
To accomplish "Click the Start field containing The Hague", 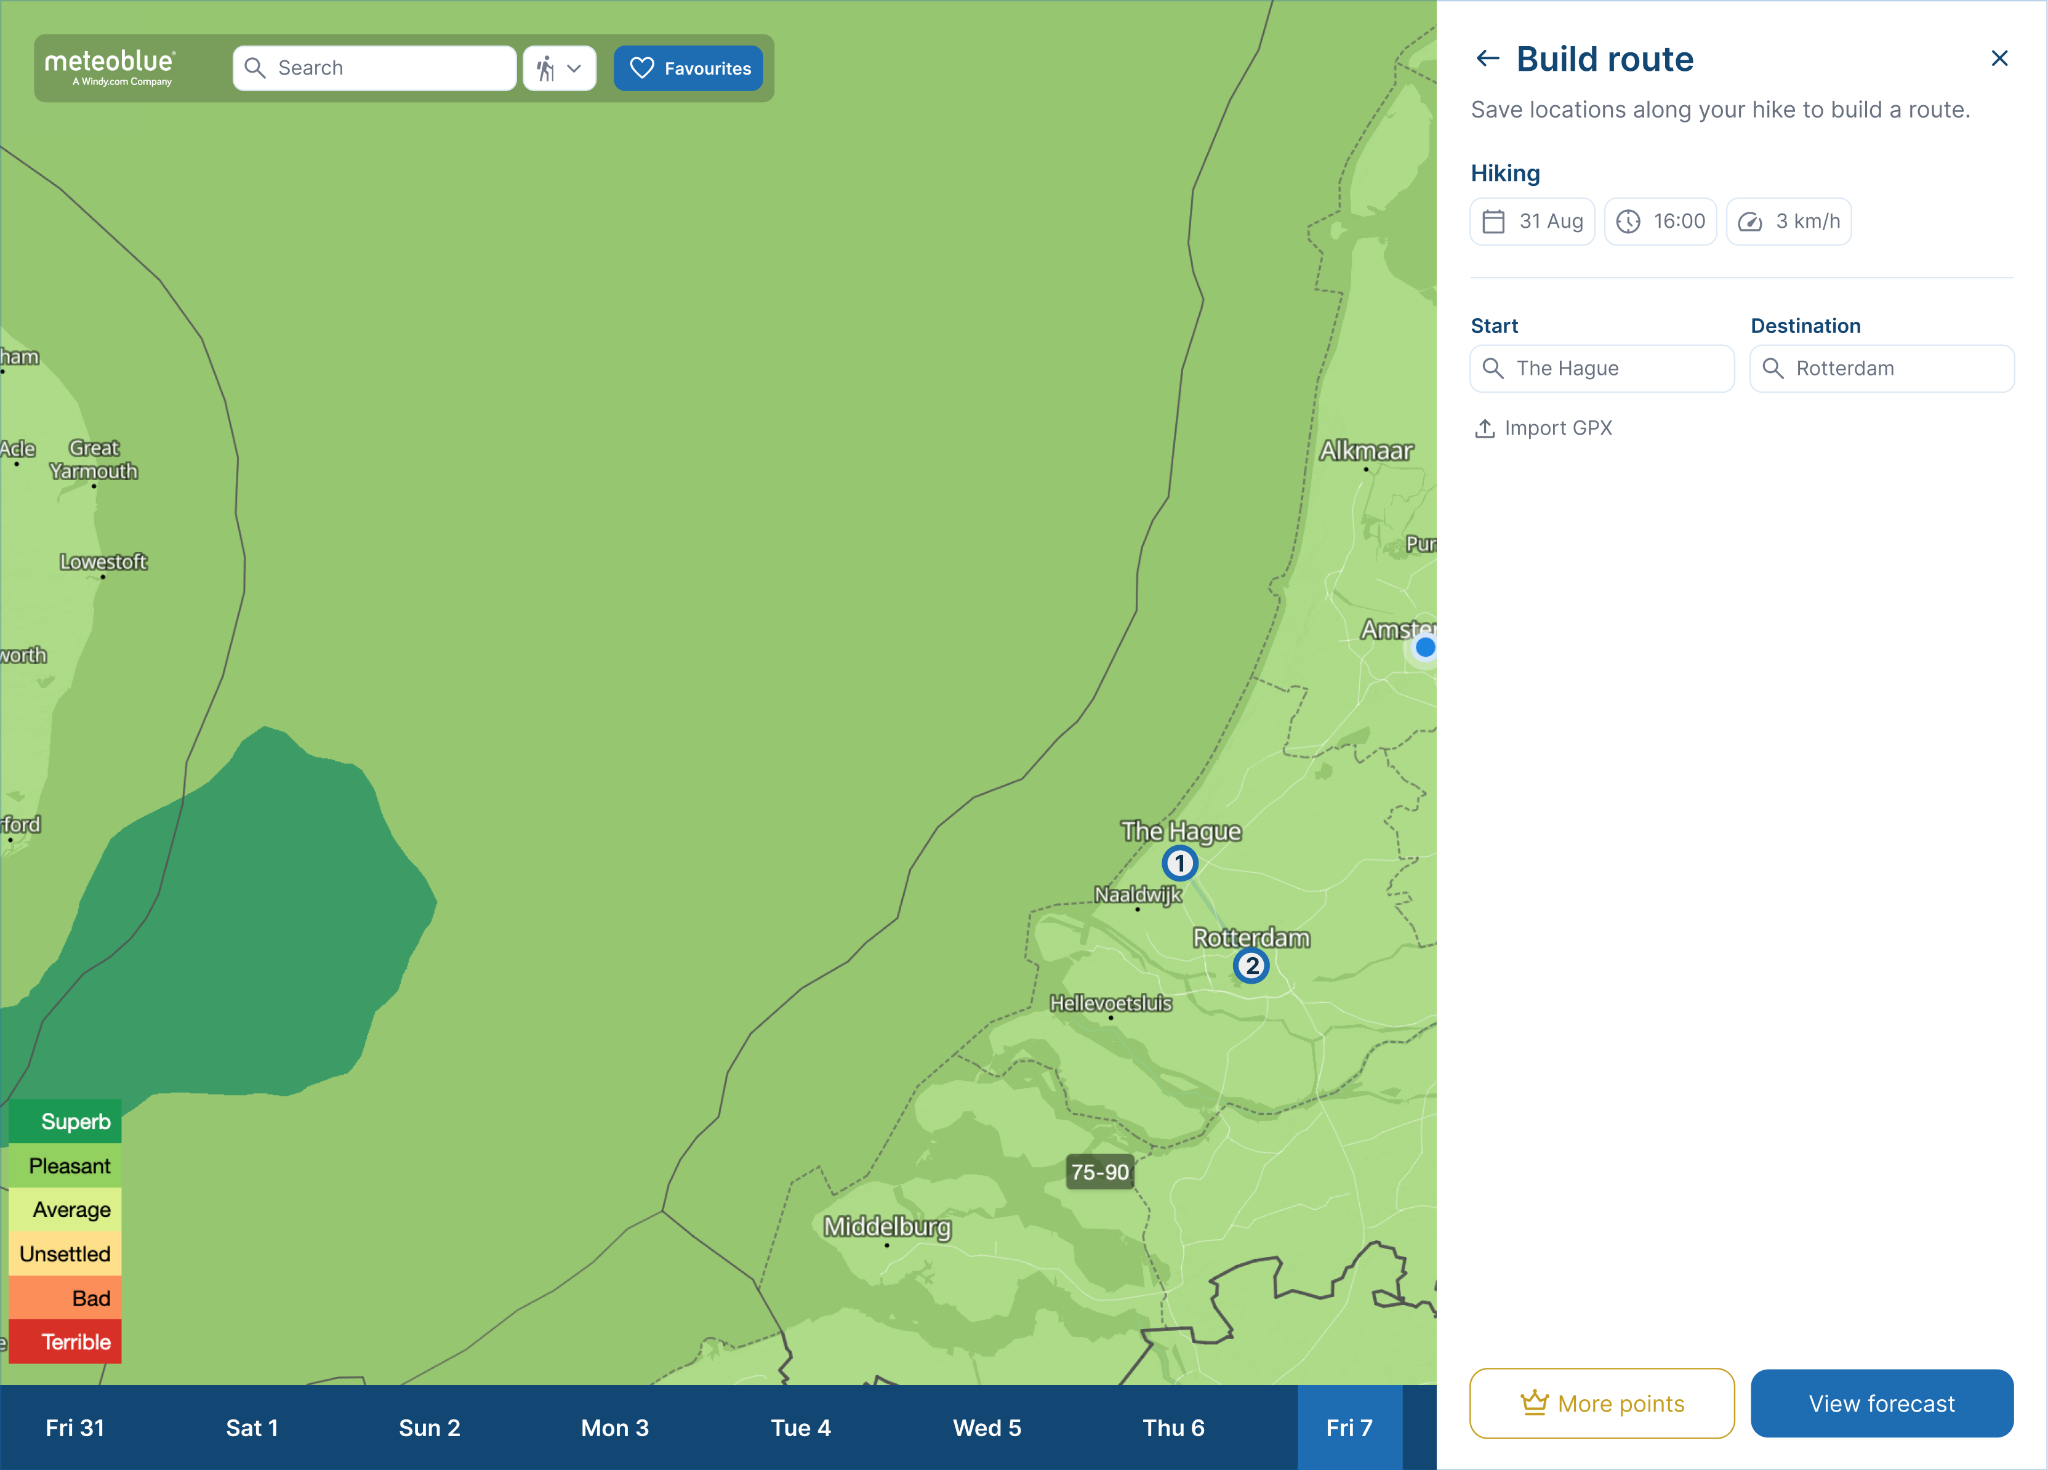I will coord(1602,368).
